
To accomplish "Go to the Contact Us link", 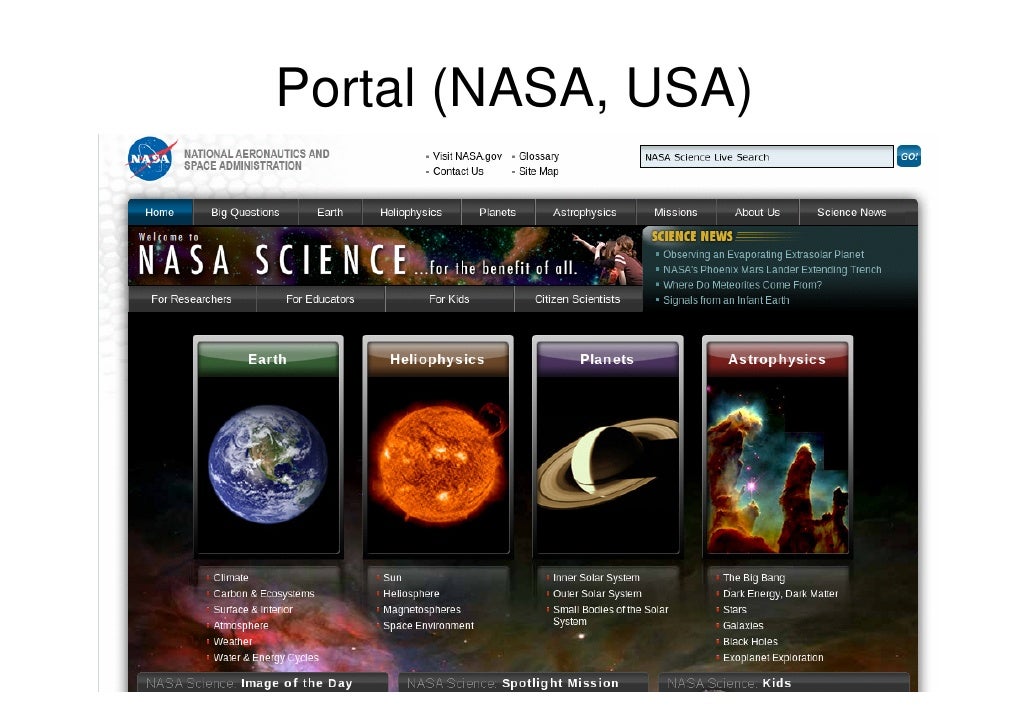I will pos(458,171).
